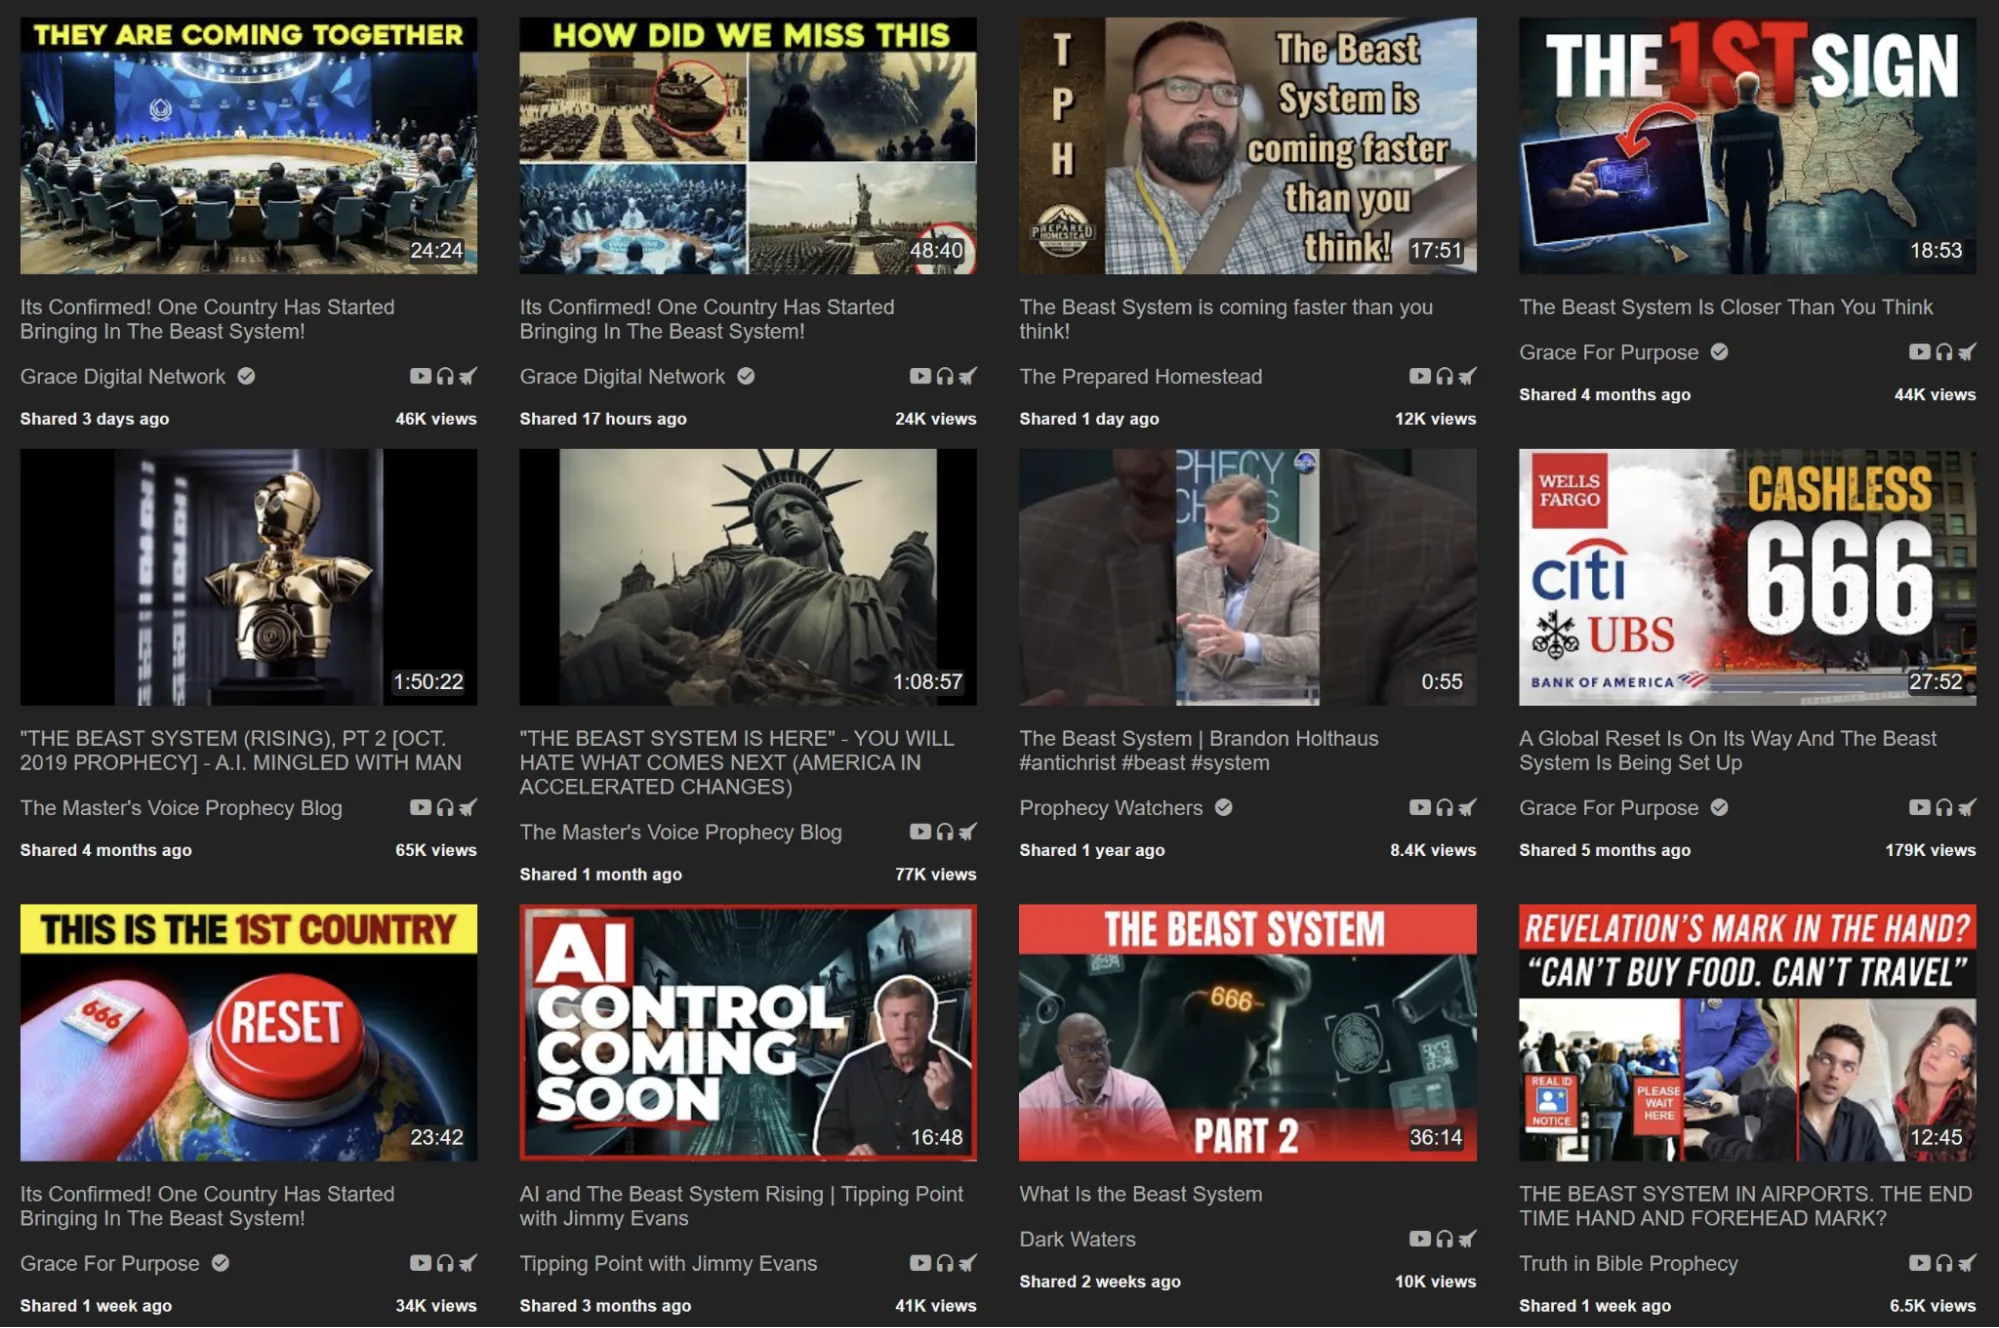The image size is (1999, 1328).
Task: Click the jet icon beside Truth in Bible Prophecy
Action: click(x=1967, y=1263)
